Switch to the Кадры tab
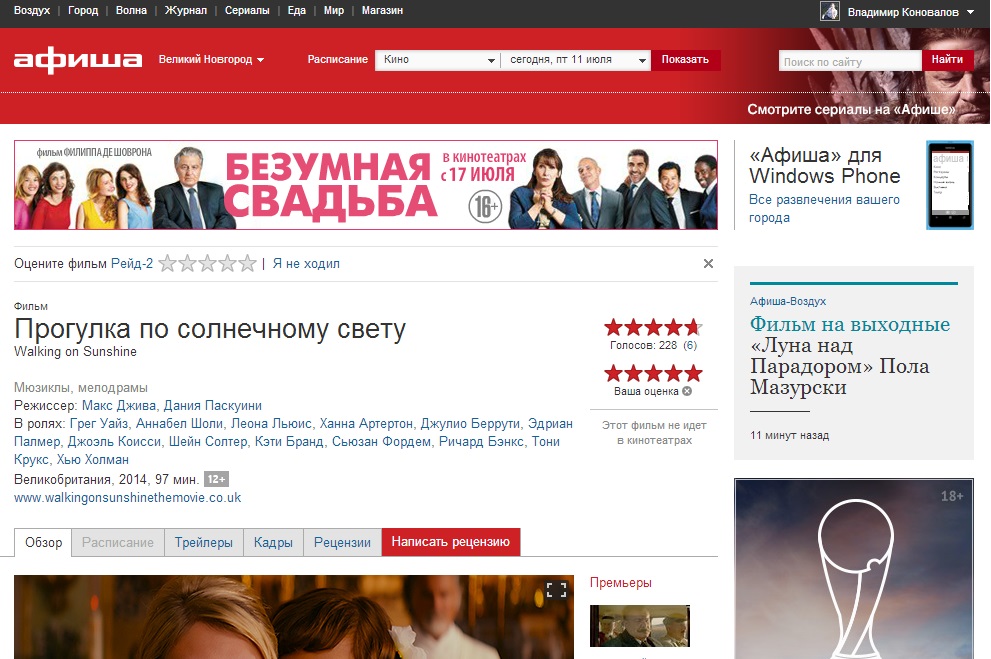 (273, 542)
